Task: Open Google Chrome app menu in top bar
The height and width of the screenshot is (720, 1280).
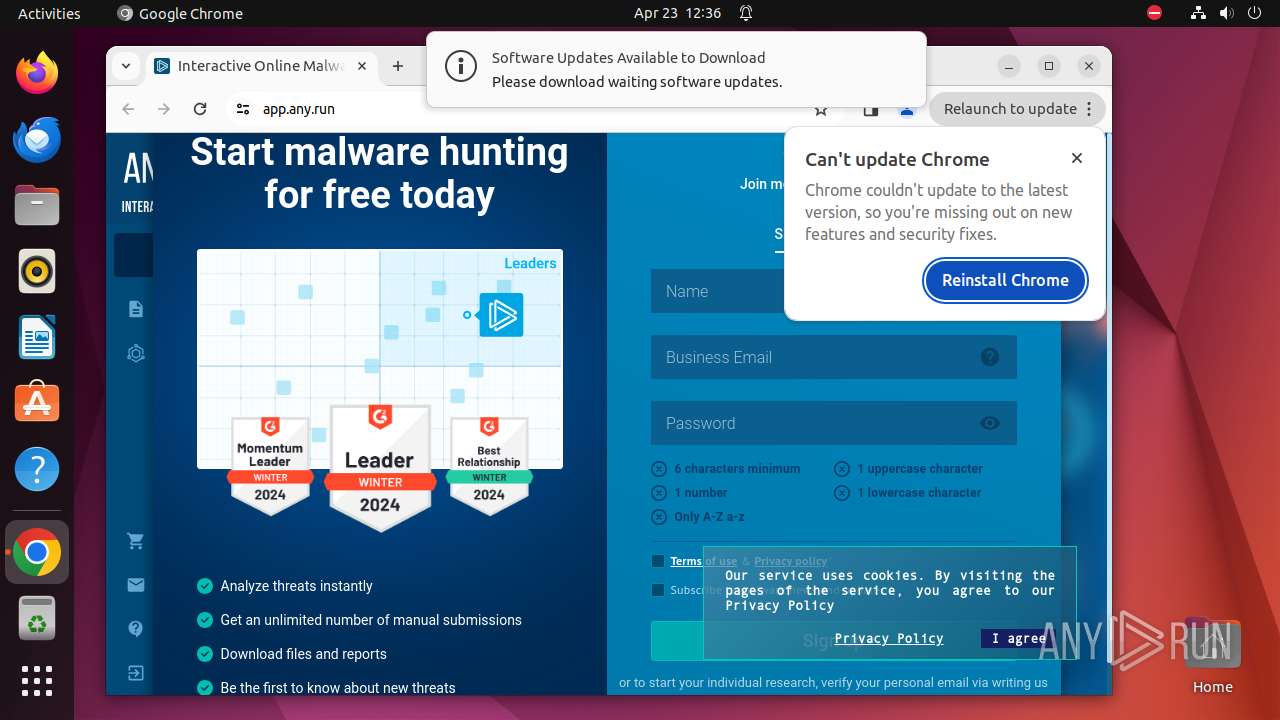Action: click(x=180, y=13)
